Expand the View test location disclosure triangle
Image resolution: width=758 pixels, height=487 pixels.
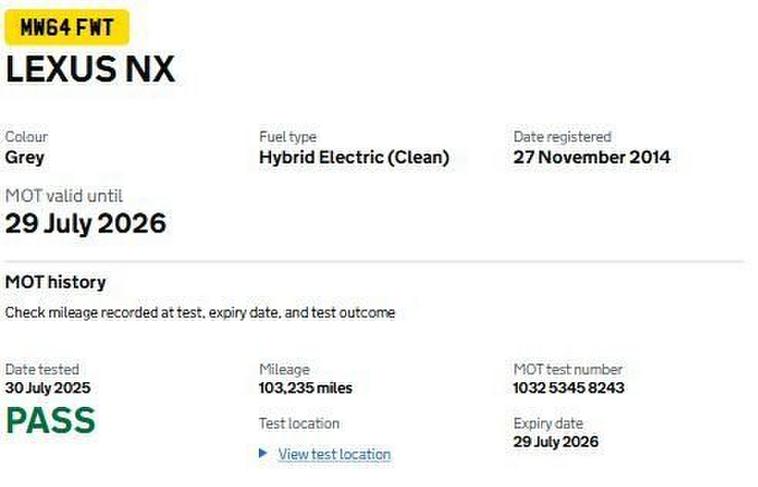[x=263, y=453]
